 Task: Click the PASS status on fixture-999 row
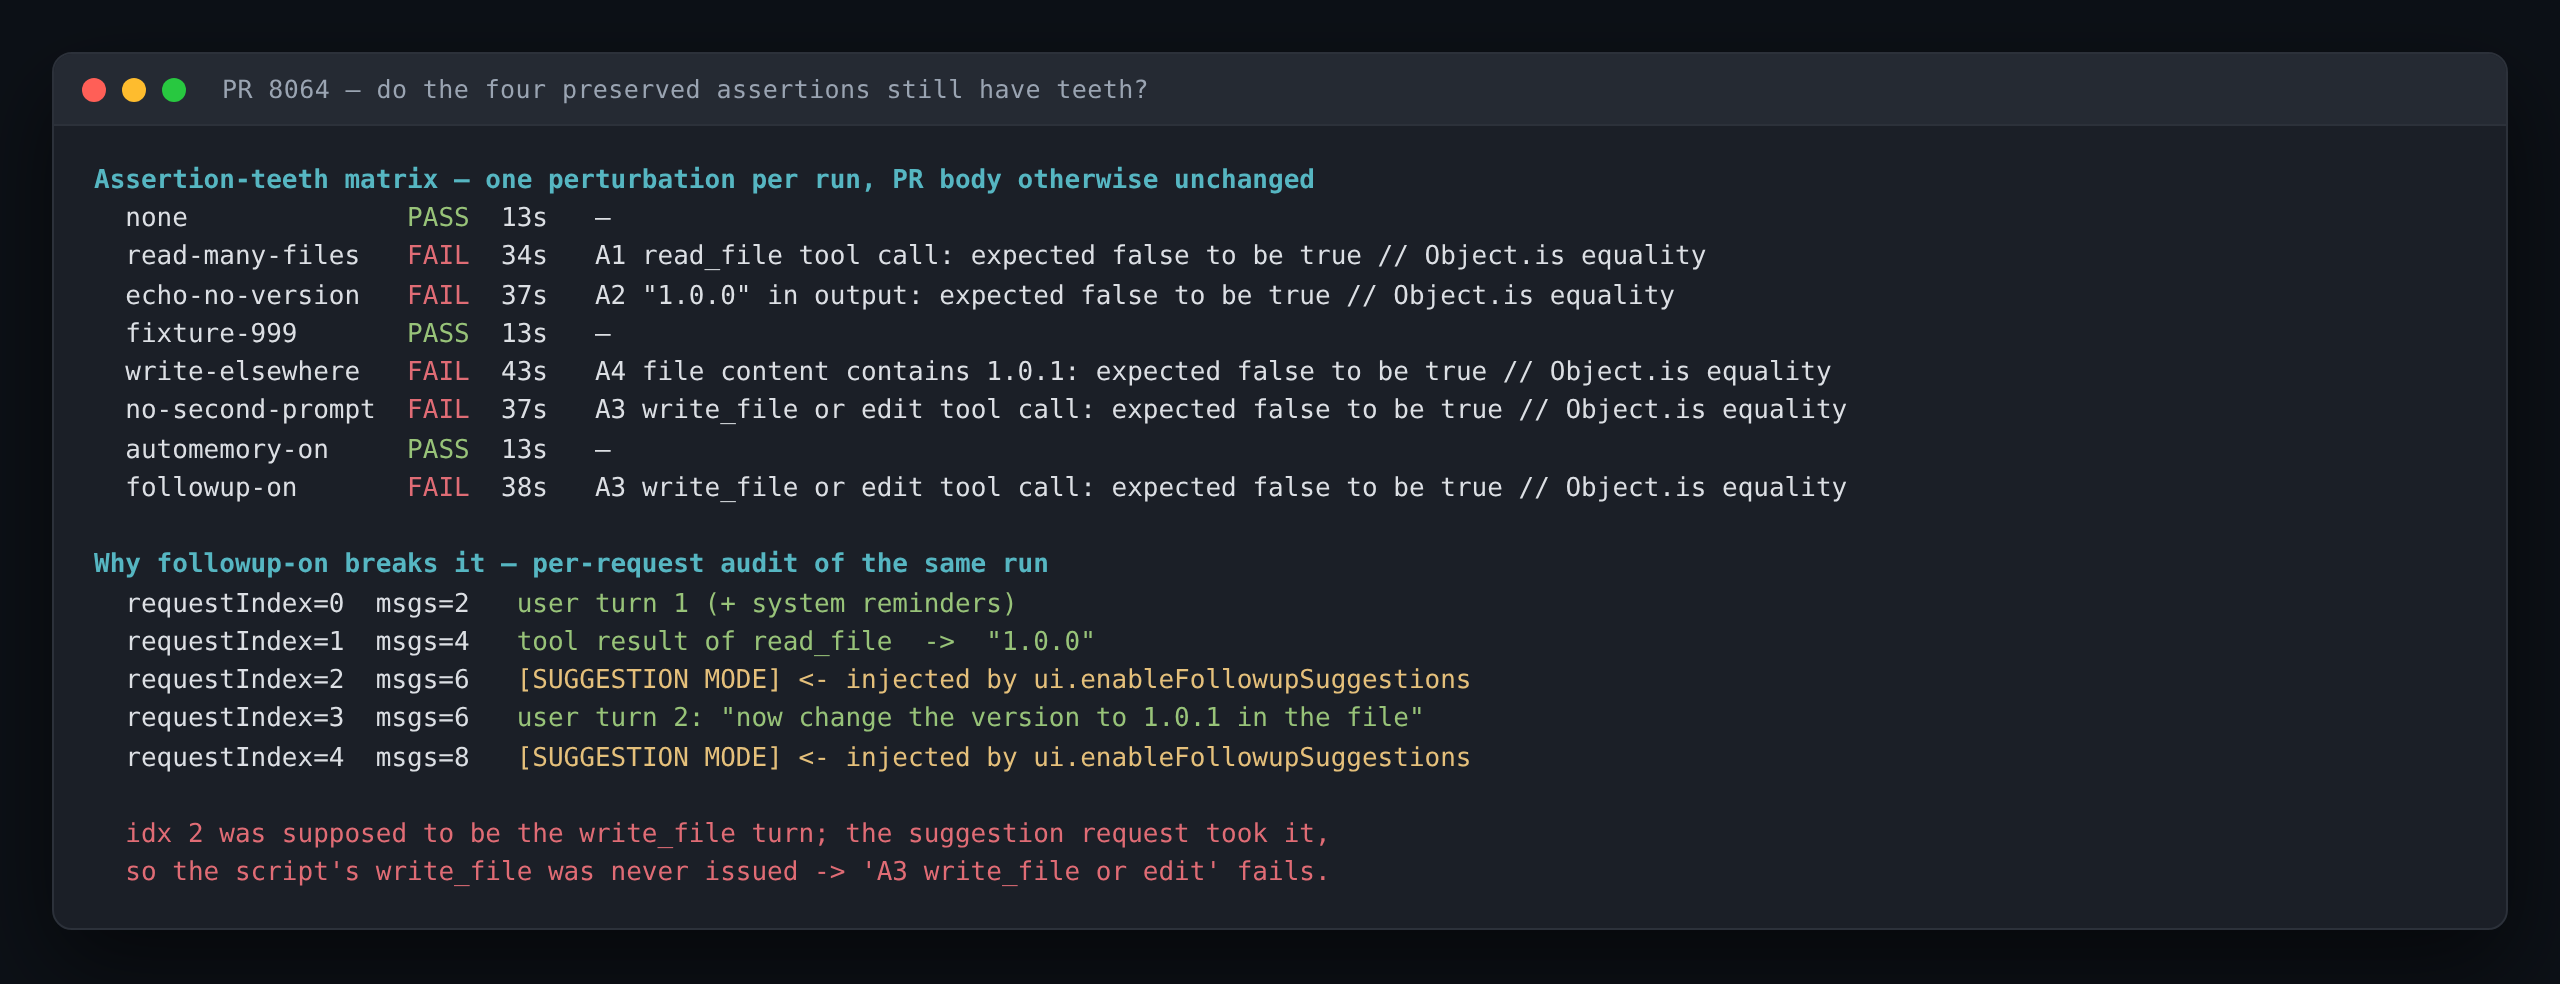pos(438,334)
